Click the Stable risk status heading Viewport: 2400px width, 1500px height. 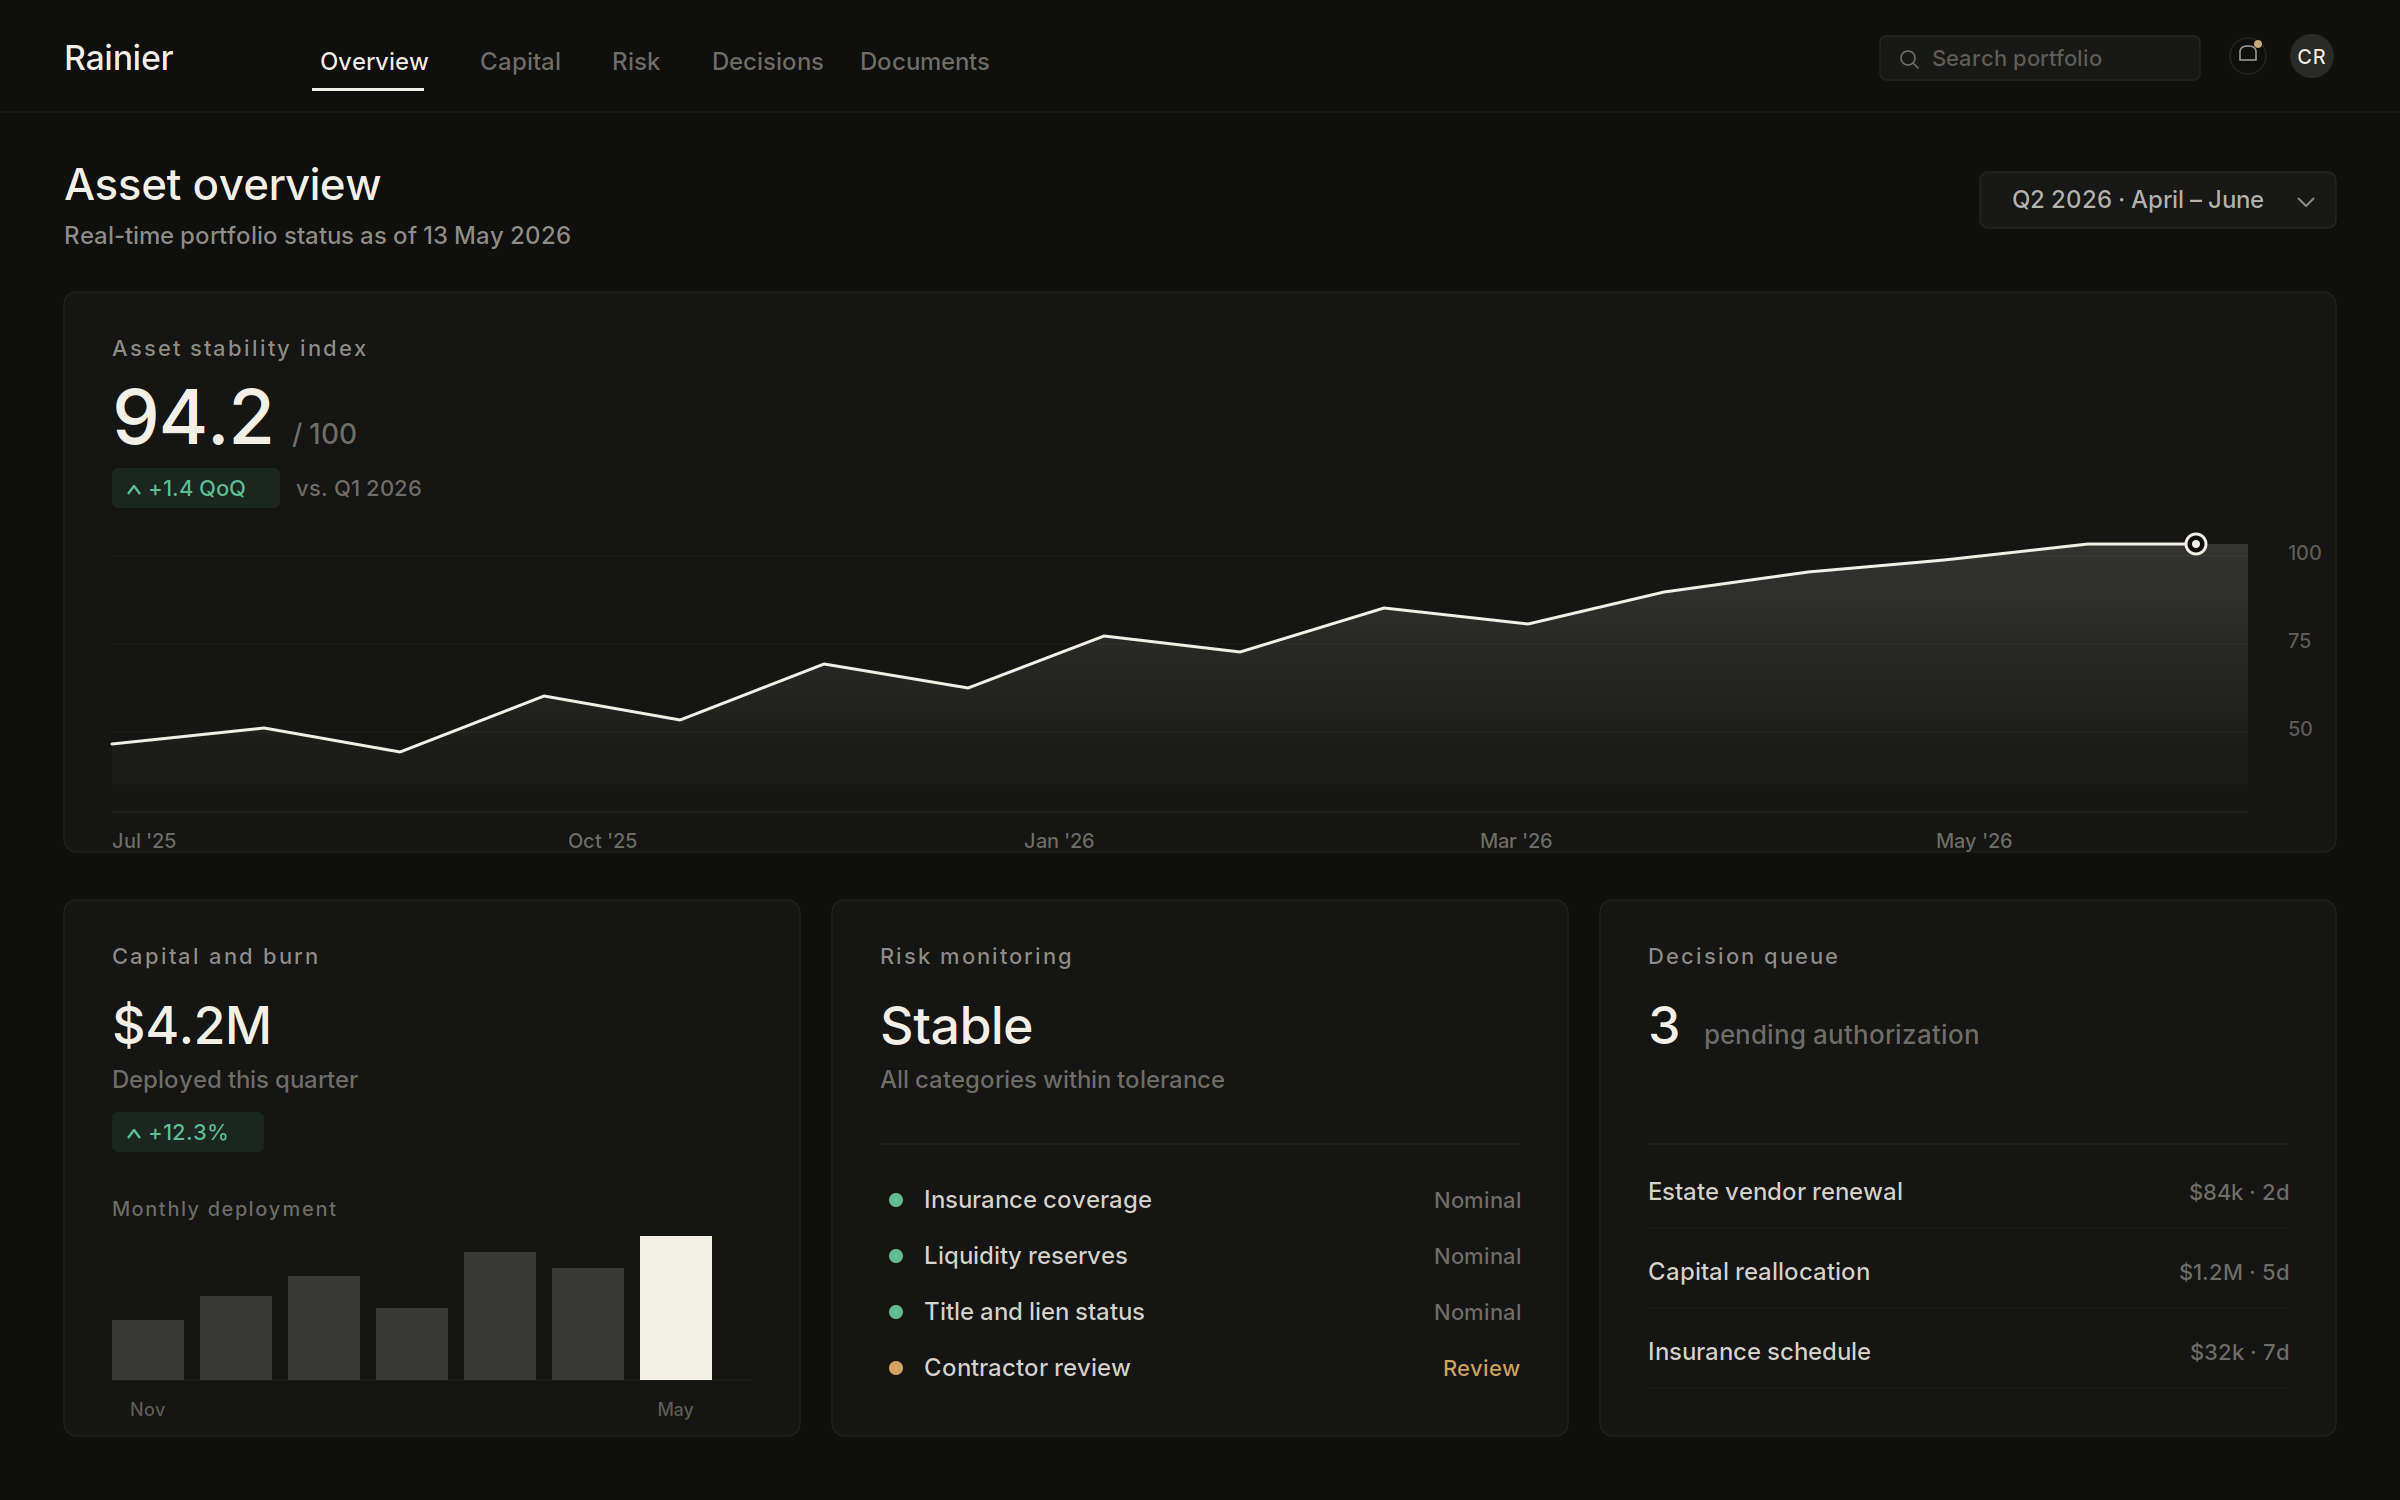[956, 1026]
